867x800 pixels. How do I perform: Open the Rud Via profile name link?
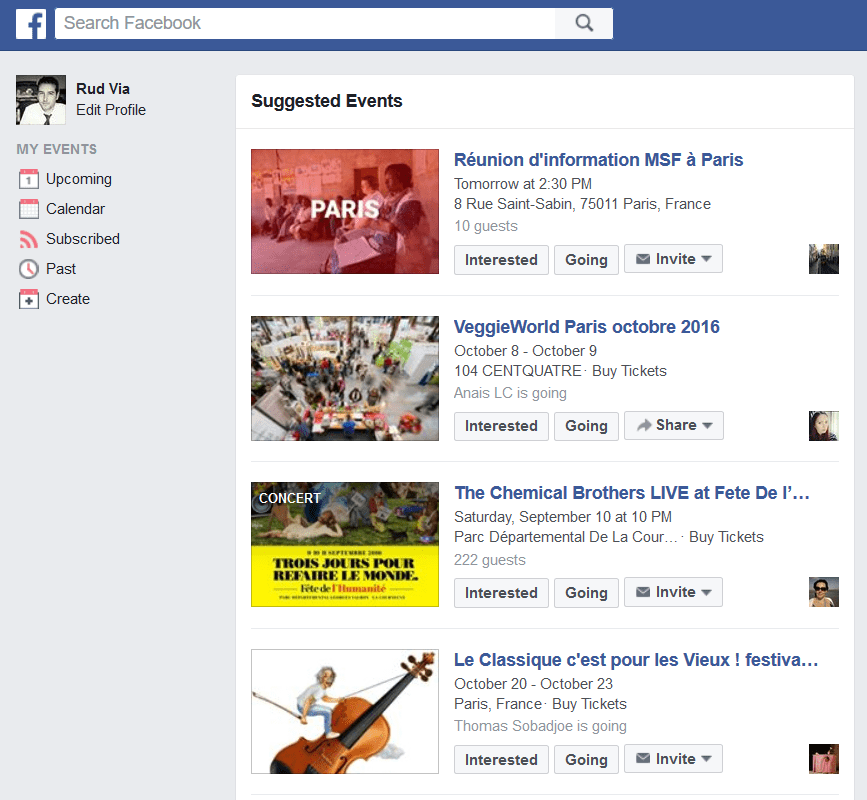pos(103,89)
